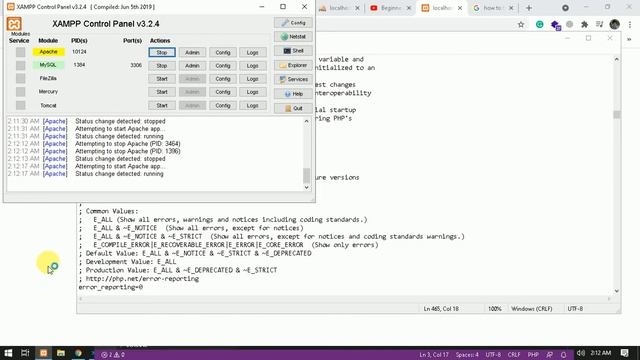Open Chrome profile avatar
Viewport: 640px width, 360px height.
[x=615, y=24]
